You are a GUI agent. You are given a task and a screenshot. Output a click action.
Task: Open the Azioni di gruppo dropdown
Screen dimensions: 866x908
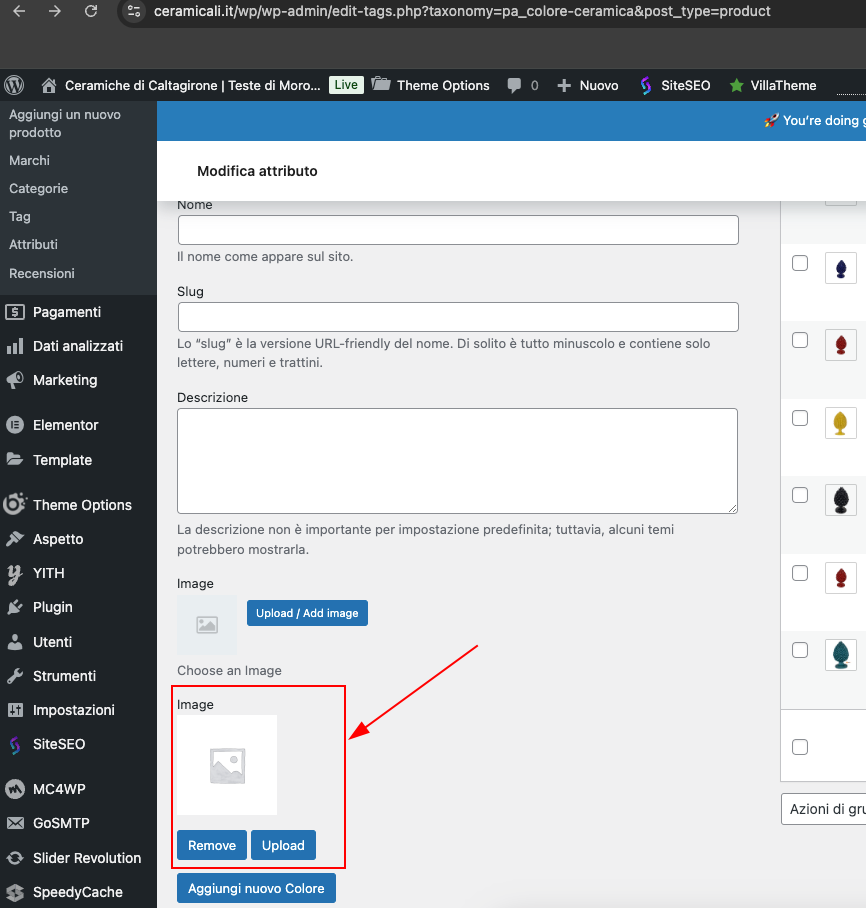(823, 809)
